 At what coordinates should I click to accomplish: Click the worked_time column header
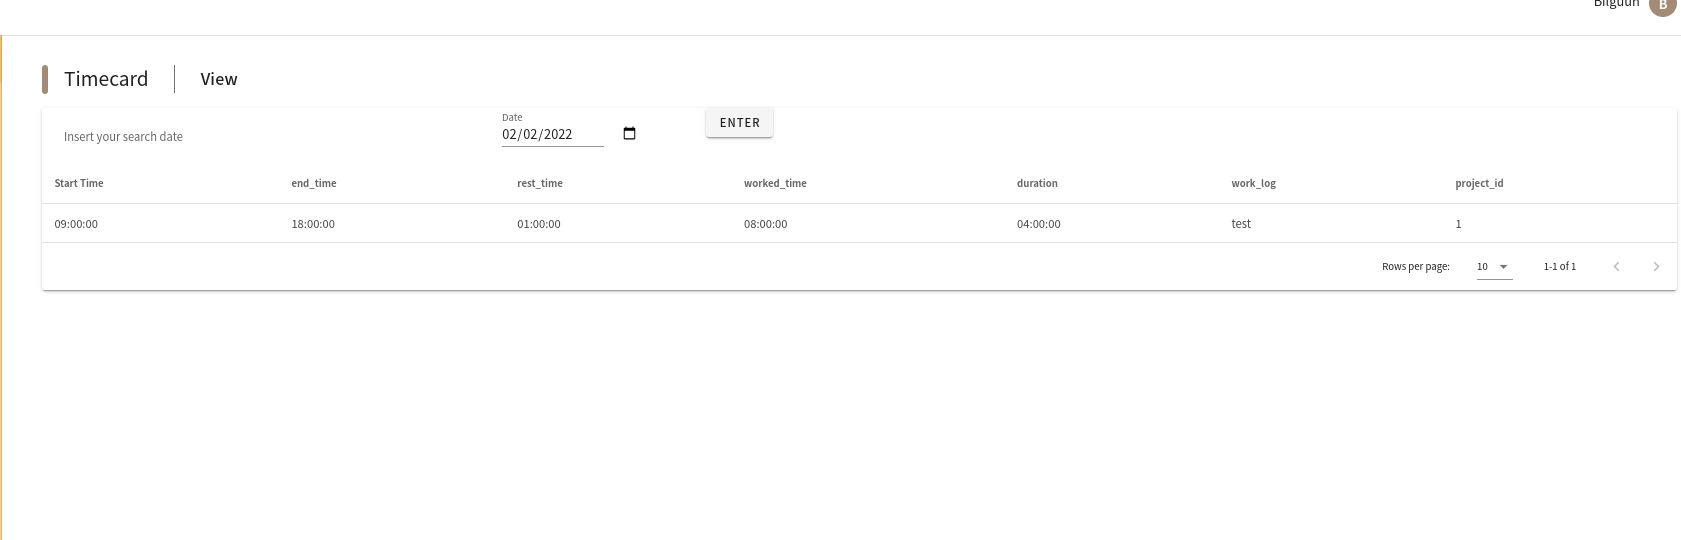[775, 183]
